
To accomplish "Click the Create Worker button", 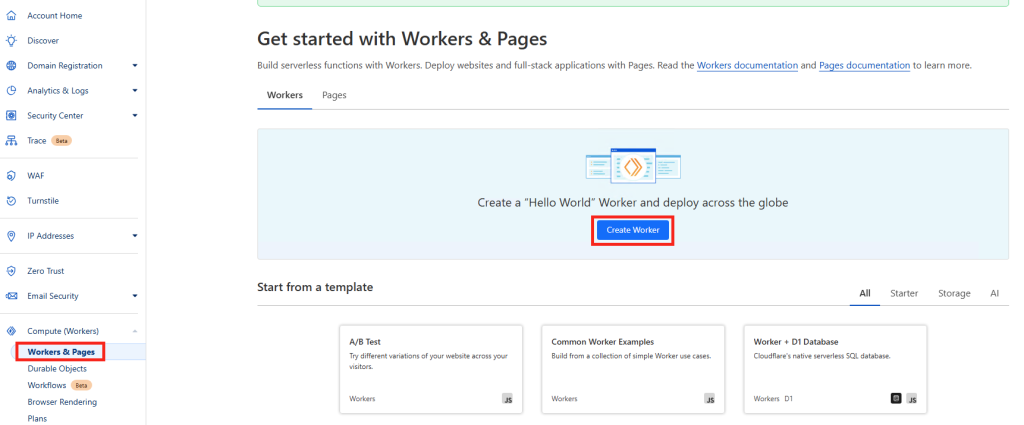I will (633, 230).
